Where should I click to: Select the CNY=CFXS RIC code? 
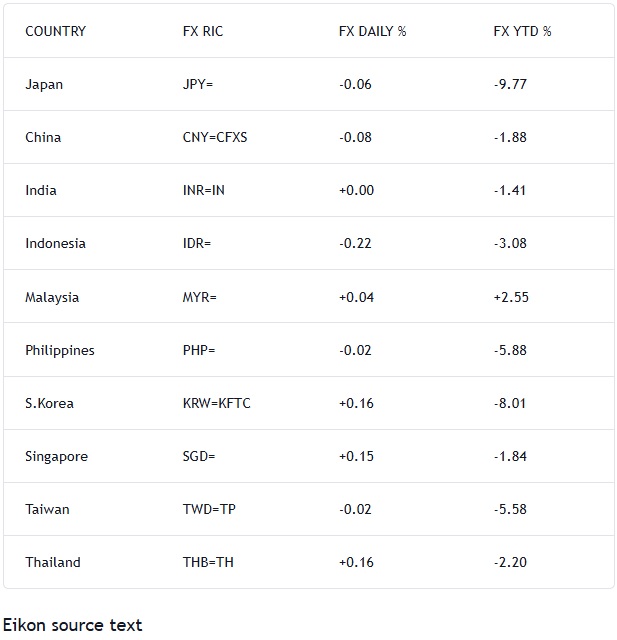pyautogui.click(x=215, y=137)
